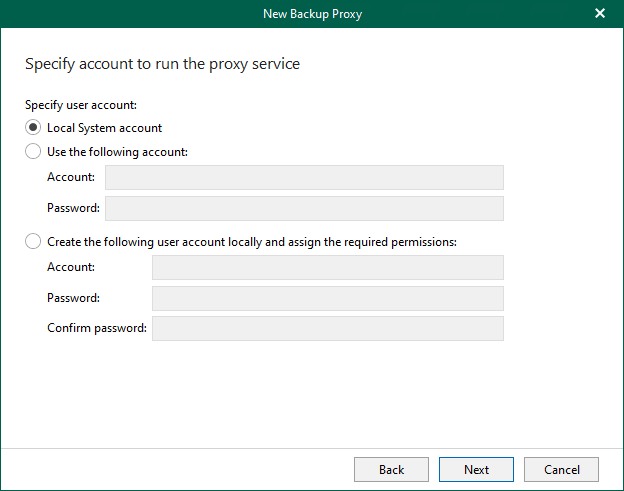Click the 'New Backup Proxy' title bar text
This screenshot has height=491, width=624.
(311, 13)
